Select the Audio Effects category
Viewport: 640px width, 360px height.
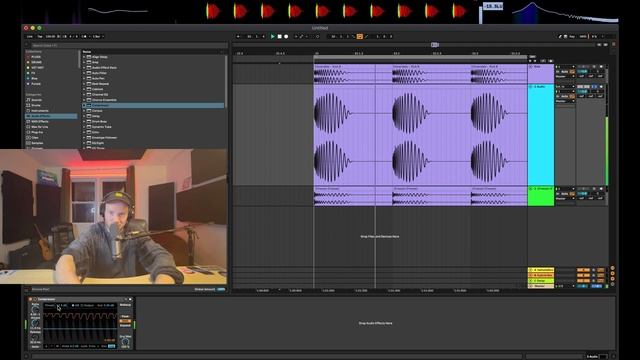[51, 116]
